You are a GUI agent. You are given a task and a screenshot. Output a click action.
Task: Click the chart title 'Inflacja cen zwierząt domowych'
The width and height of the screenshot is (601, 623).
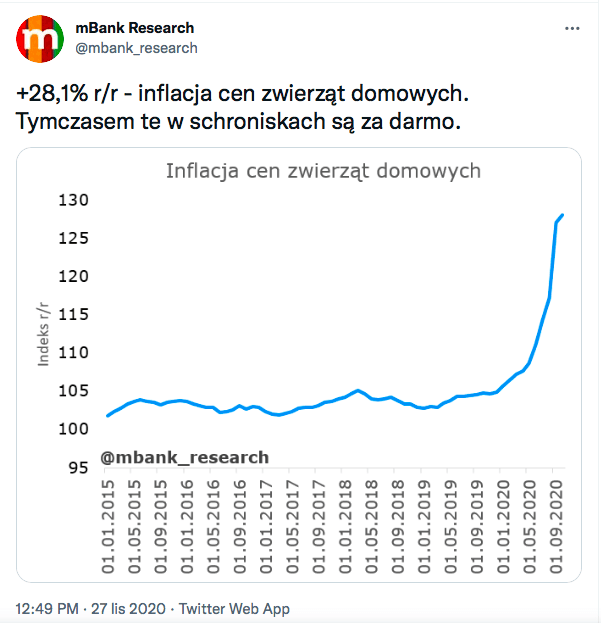tap(323, 171)
